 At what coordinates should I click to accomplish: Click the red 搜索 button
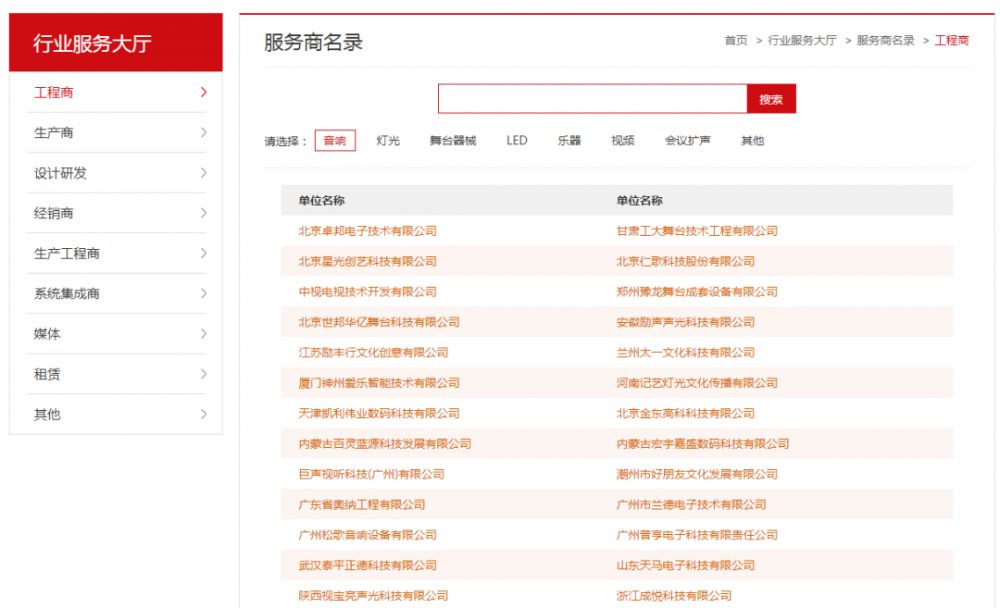[771, 99]
